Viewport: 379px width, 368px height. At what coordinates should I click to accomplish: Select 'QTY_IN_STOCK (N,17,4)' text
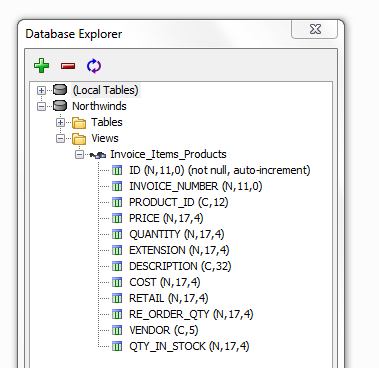tap(189, 346)
